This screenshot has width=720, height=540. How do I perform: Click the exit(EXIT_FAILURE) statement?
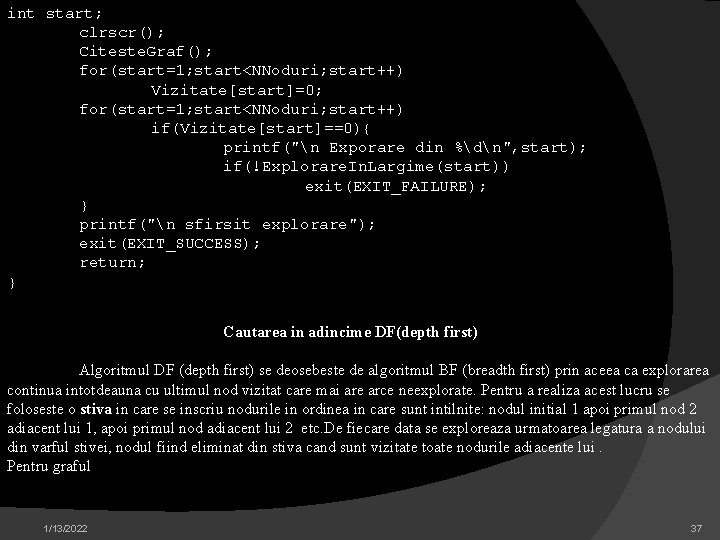pos(395,186)
